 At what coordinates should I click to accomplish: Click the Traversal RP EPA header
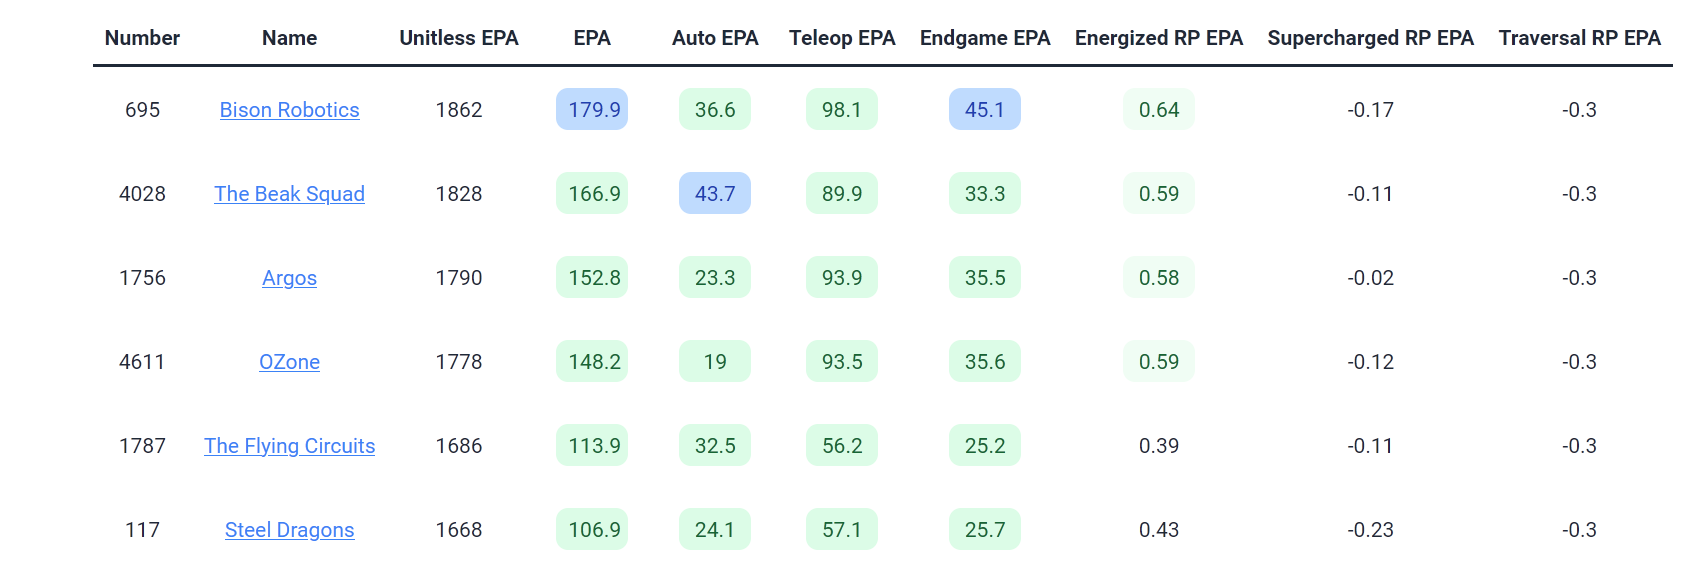click(1579, 38)
